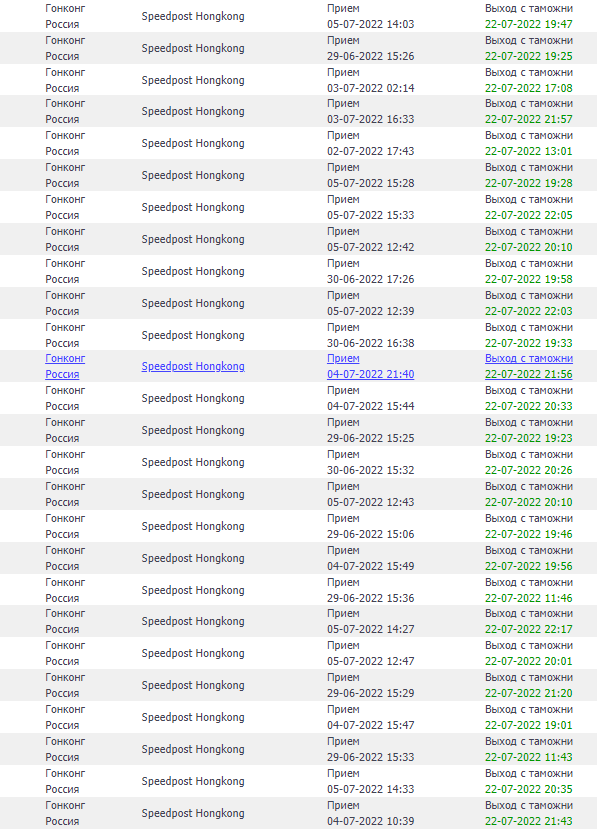Image resolution: width=597 pixels, height=832 pixels.
Task: Select row with acceptance 29-06-2022 15:26
Action: (x=298, y=48)
